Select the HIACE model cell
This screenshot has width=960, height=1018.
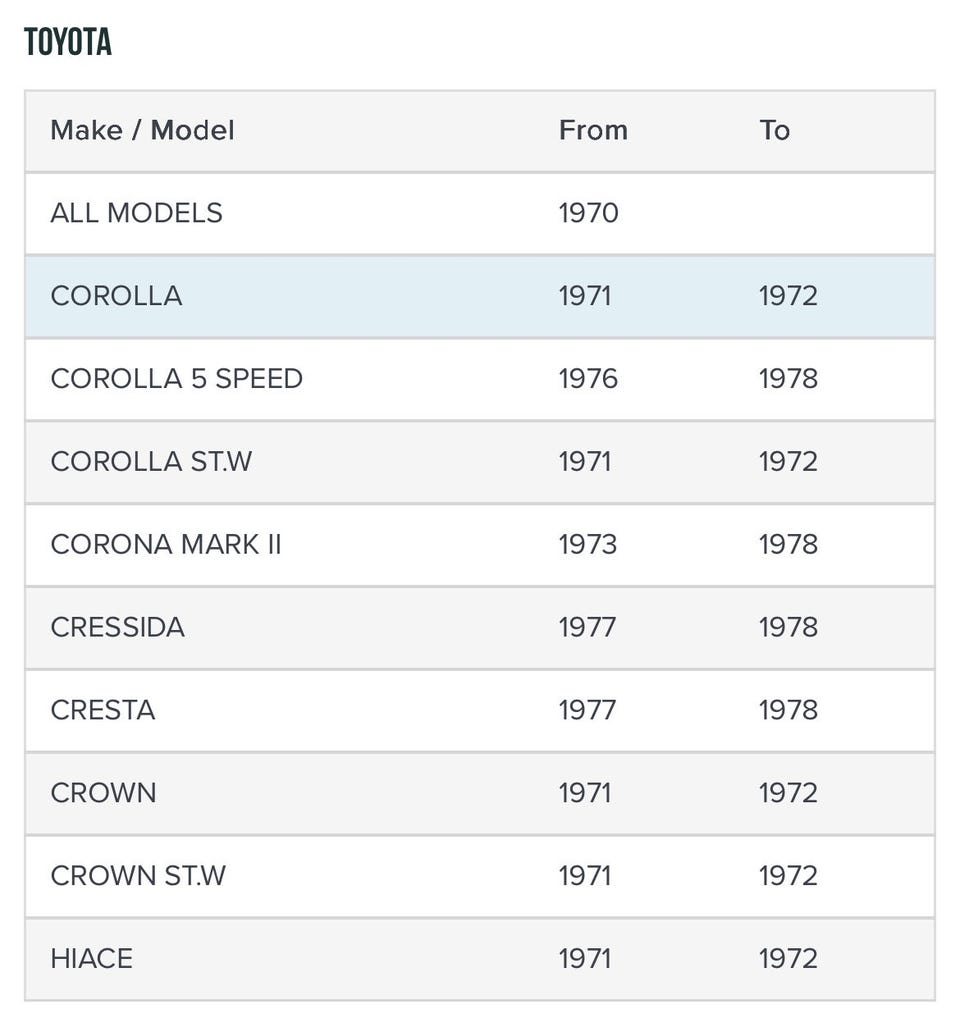coord(91,959)
